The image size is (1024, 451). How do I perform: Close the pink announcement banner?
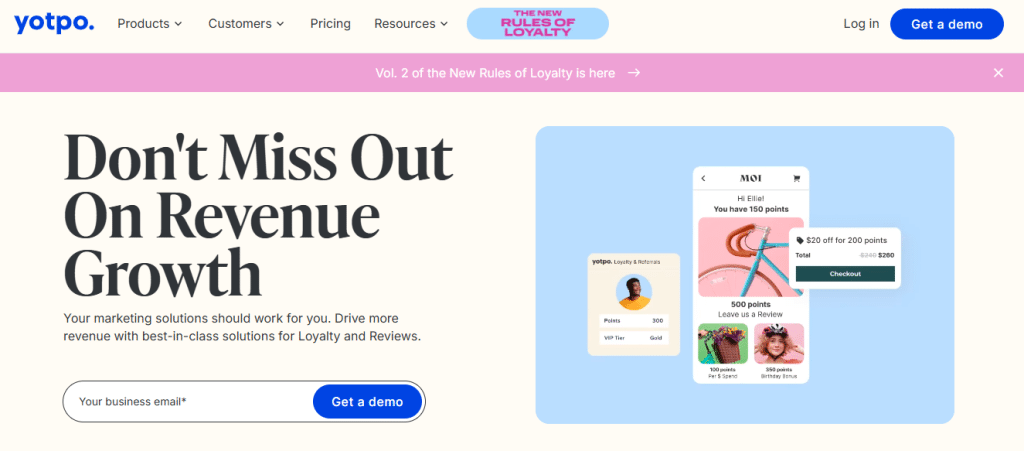(x=998, y=73)
